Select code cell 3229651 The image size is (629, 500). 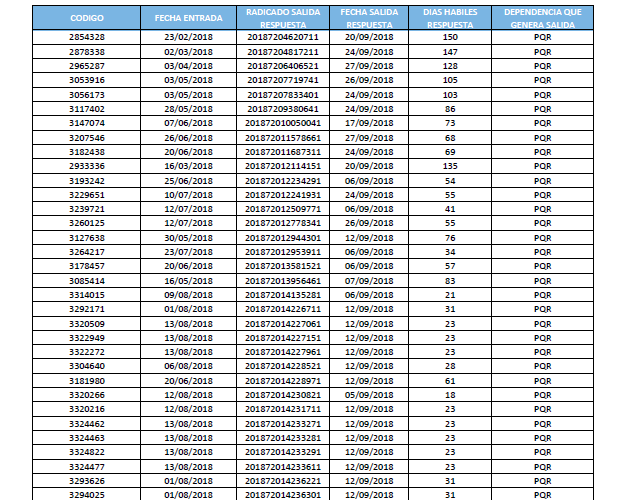[87, 195]
